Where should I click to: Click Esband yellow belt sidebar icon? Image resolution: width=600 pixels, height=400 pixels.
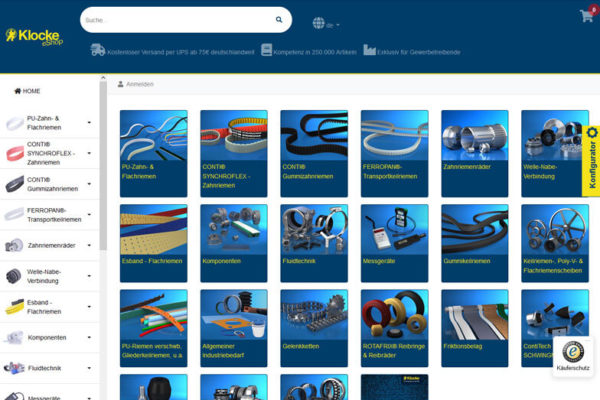tap(15, 307)
